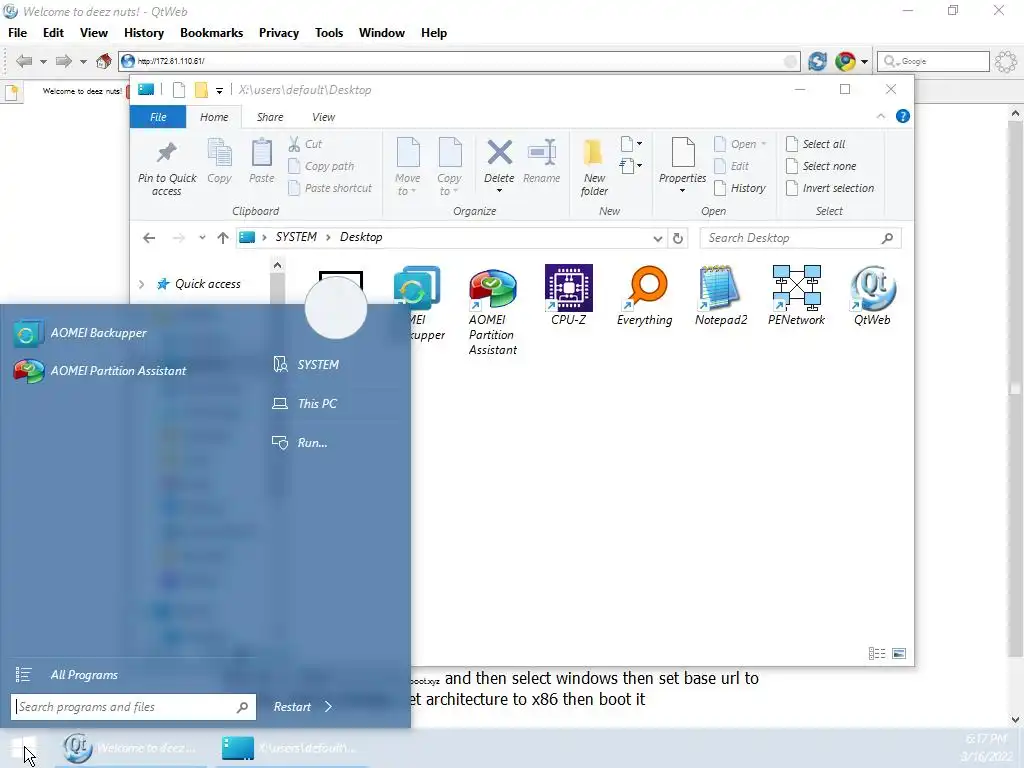Screen dimensions: 1024x768
Task: Click Paste shortcut in the ribbon
Action: click(330, 188)
